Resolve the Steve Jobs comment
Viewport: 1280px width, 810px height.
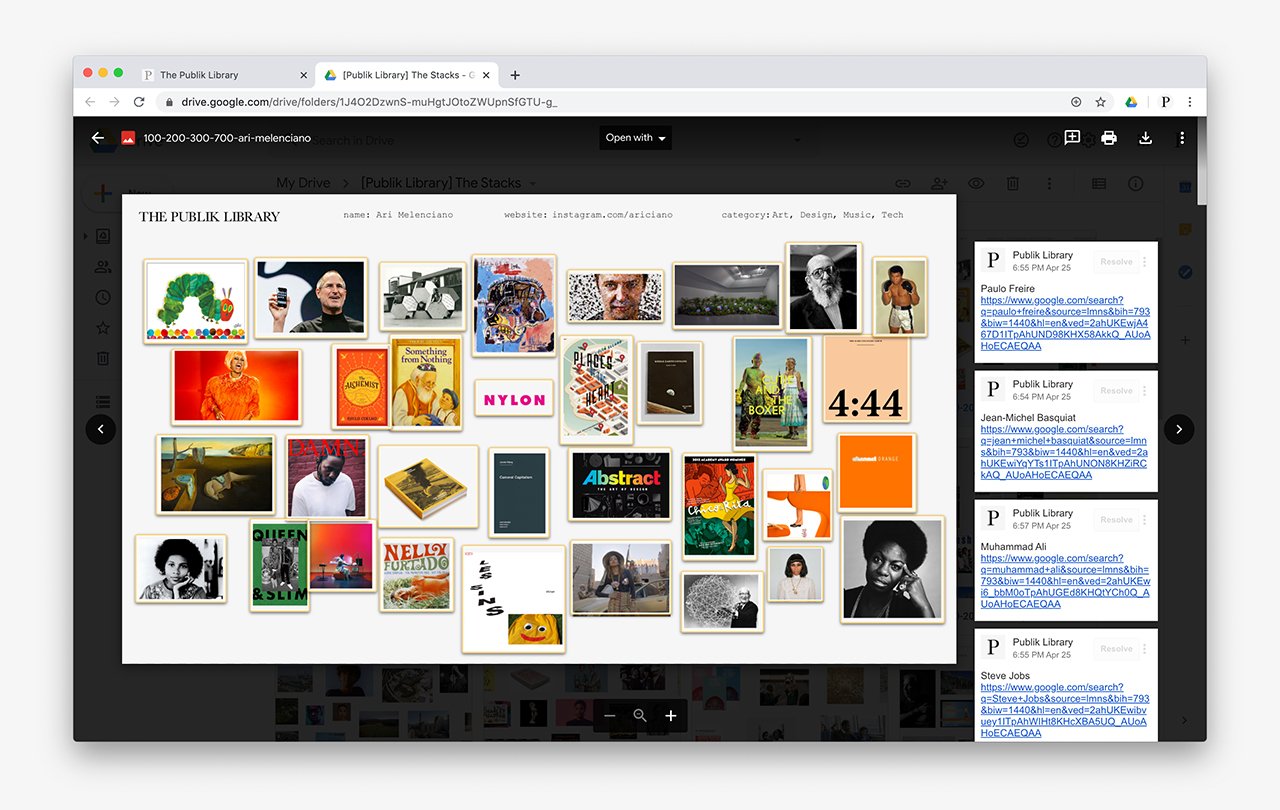click(x=1116, y=649)
